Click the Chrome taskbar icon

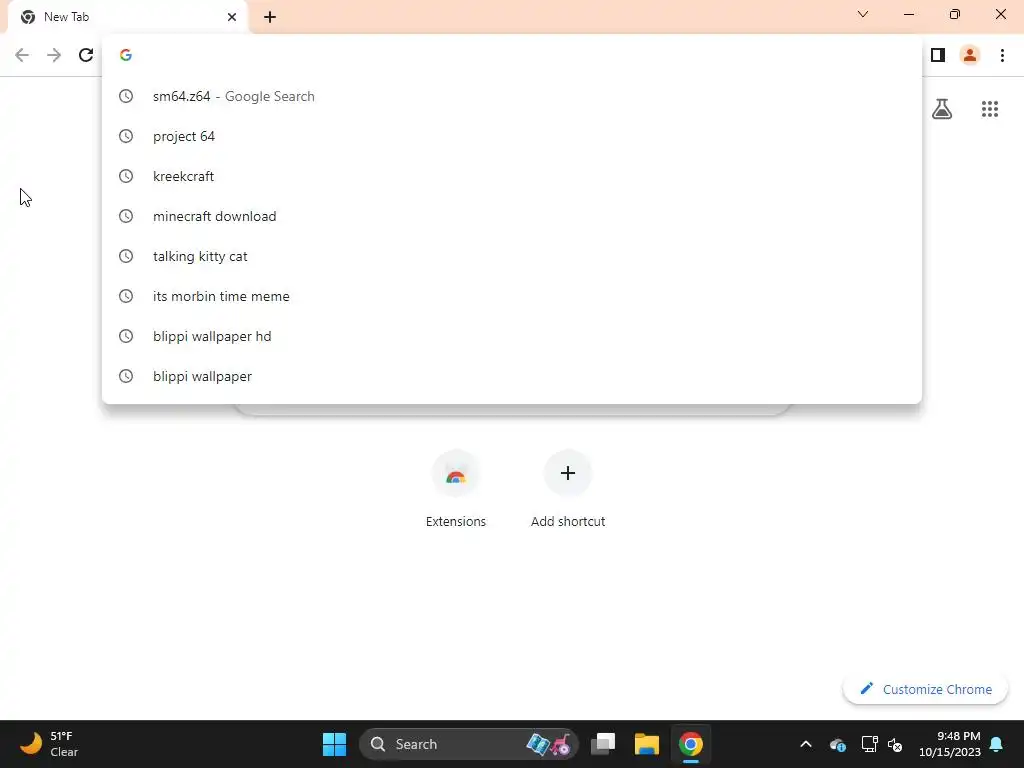(x=690, y=744)
